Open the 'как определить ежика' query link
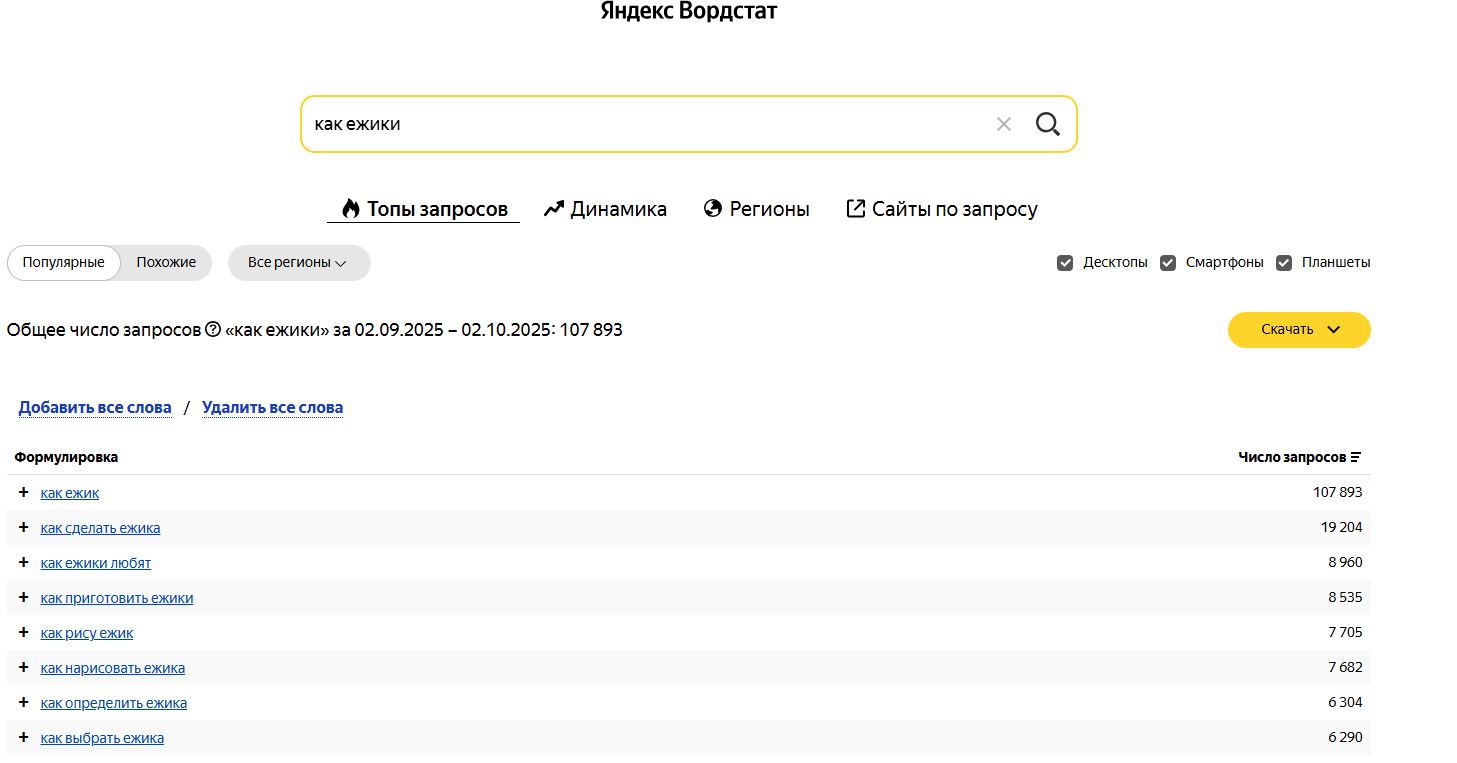 114,703
